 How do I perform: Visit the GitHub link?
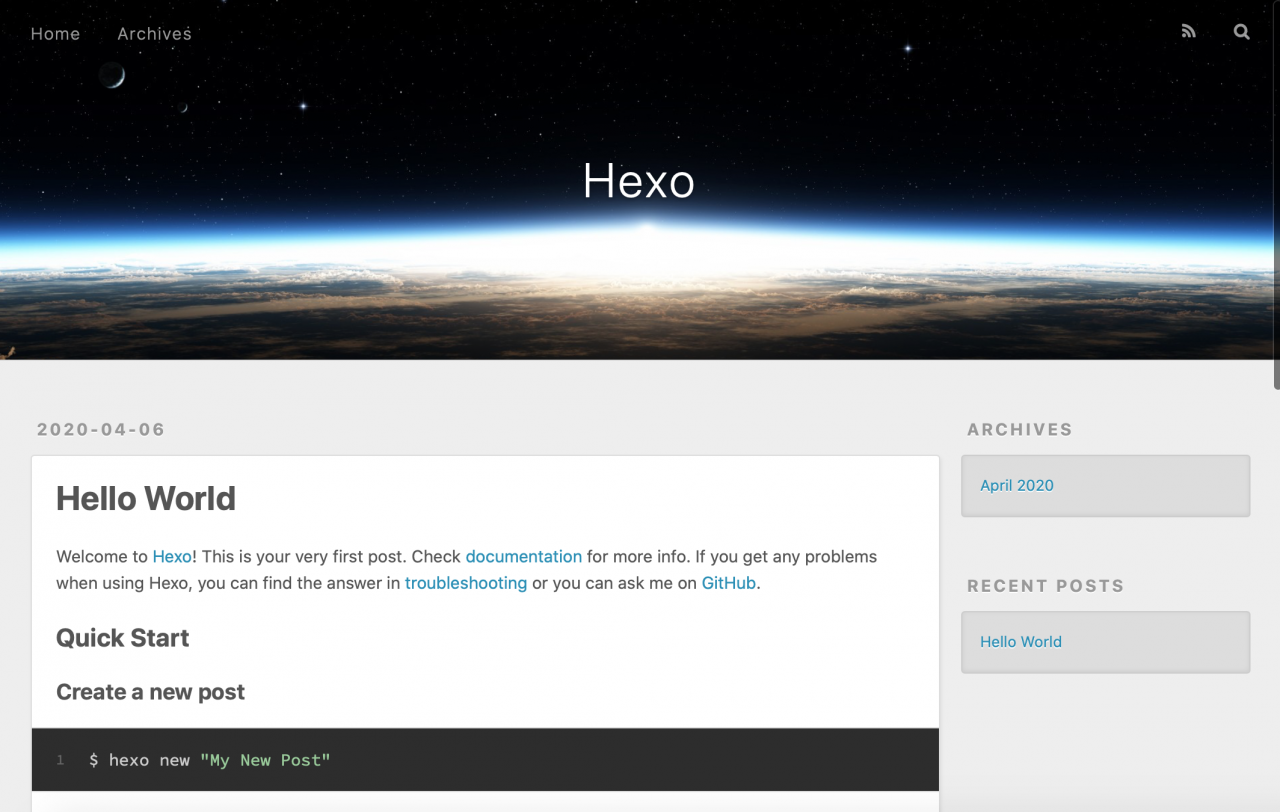(x=728, y=583)
